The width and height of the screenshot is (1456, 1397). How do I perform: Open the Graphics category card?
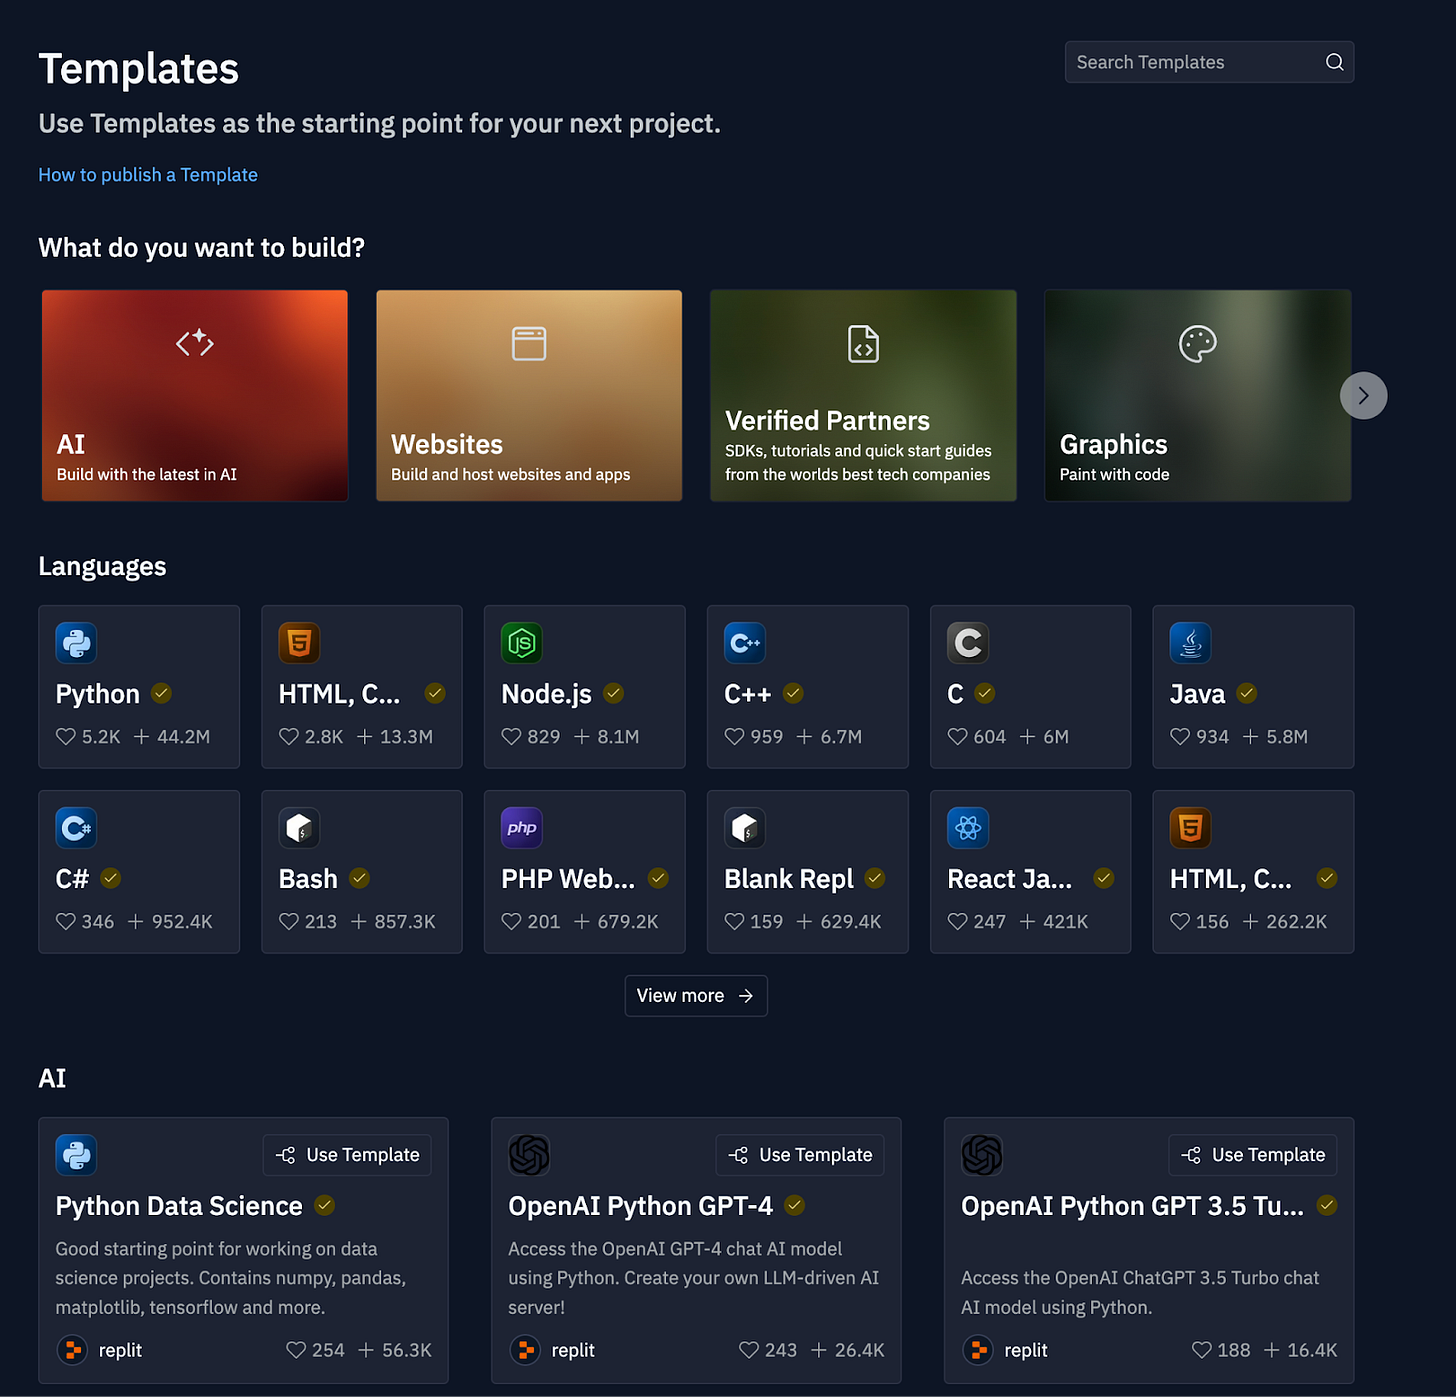1198,396
